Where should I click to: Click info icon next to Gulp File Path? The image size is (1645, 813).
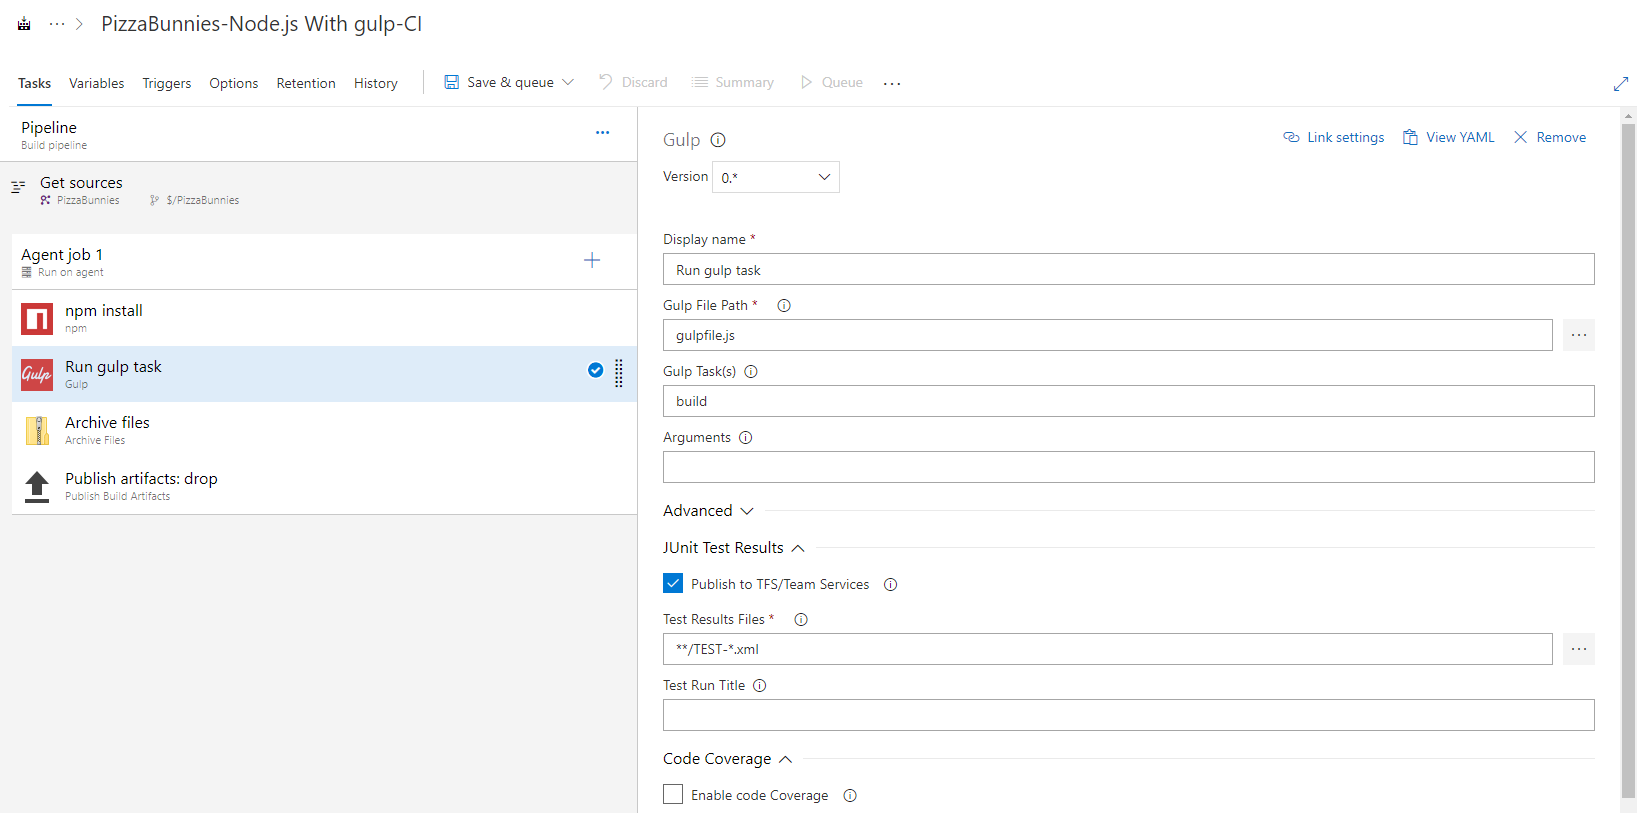(x=784, y=306)
